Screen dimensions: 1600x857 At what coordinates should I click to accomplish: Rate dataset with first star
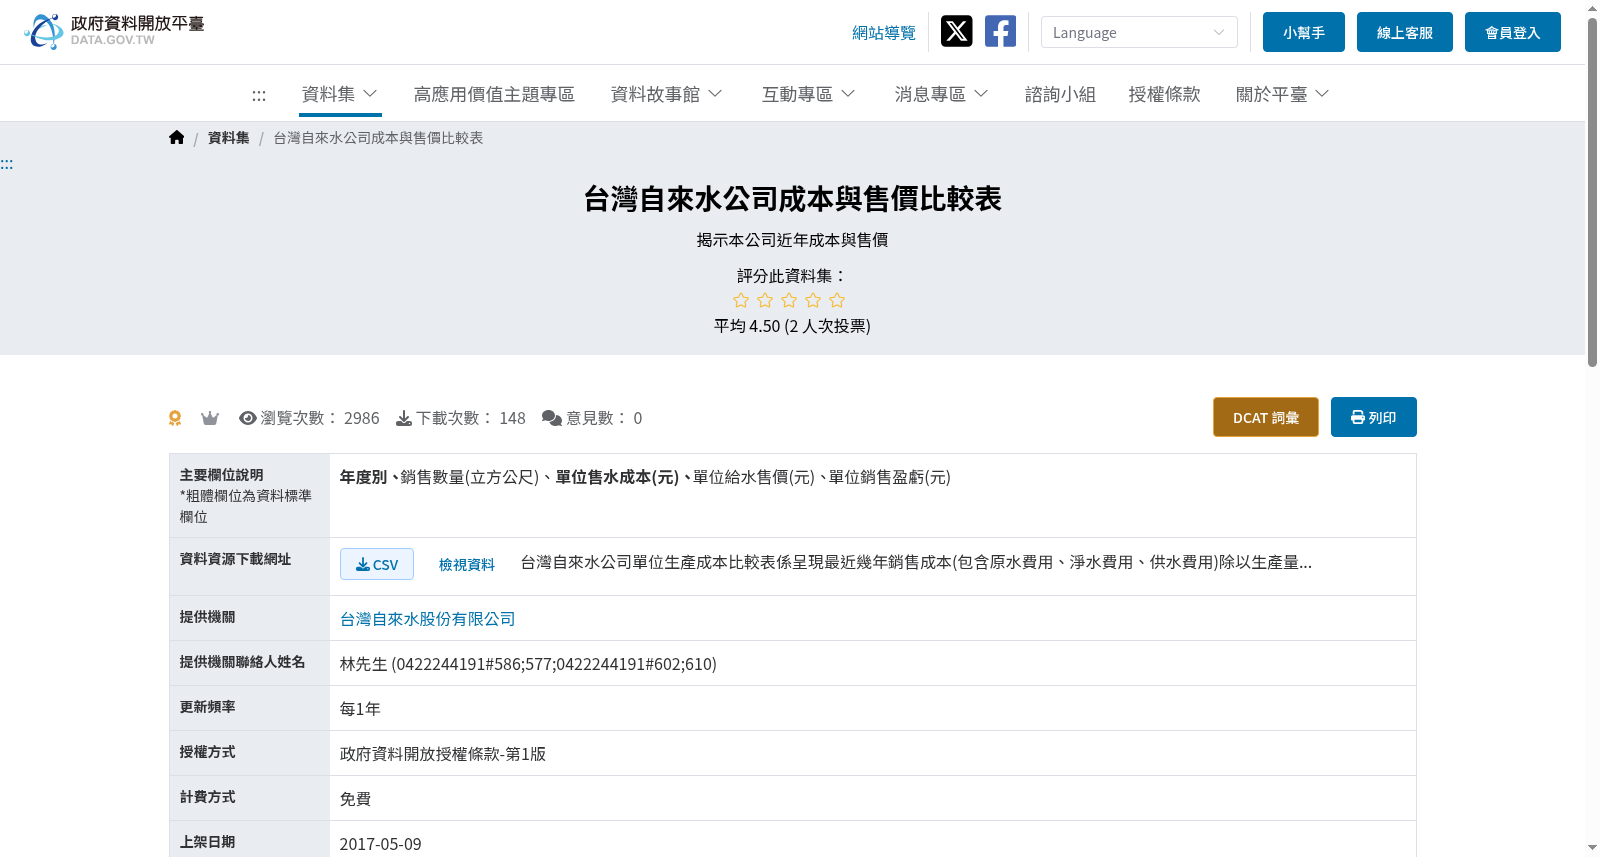pos(741,300)
